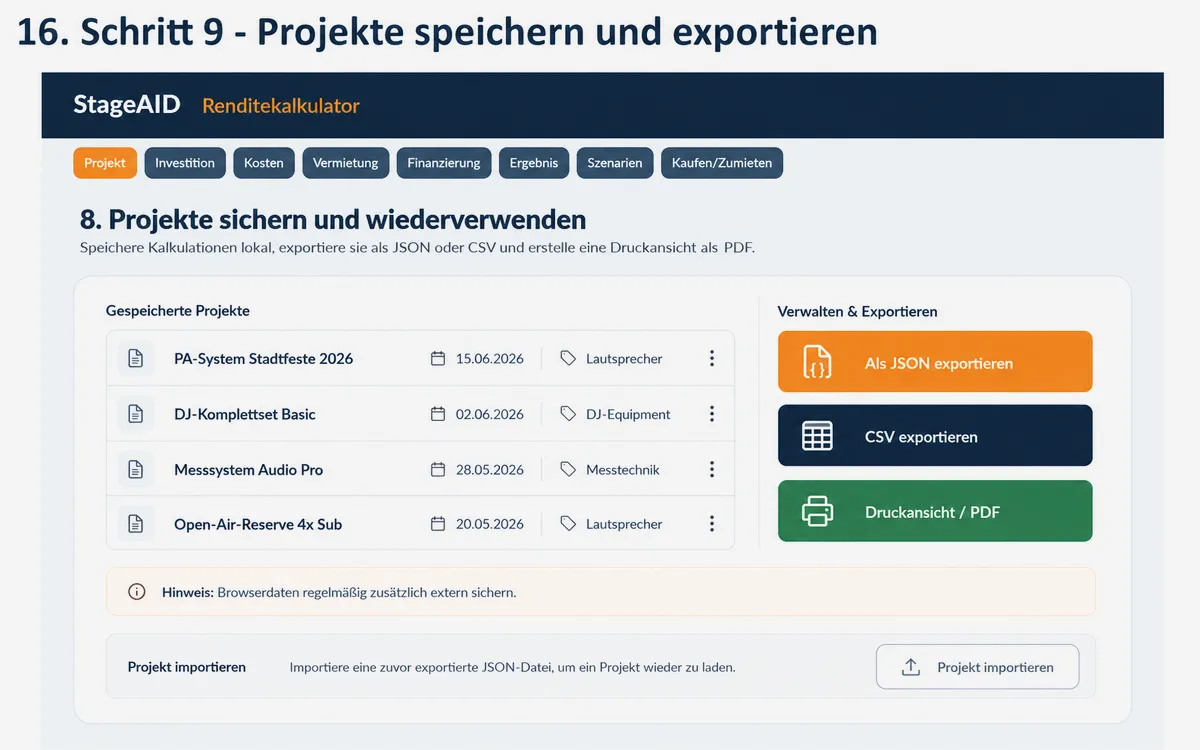Switch to the Investition tab
The width and height of the screenshot is (1200, 750).
coord(185,163)
